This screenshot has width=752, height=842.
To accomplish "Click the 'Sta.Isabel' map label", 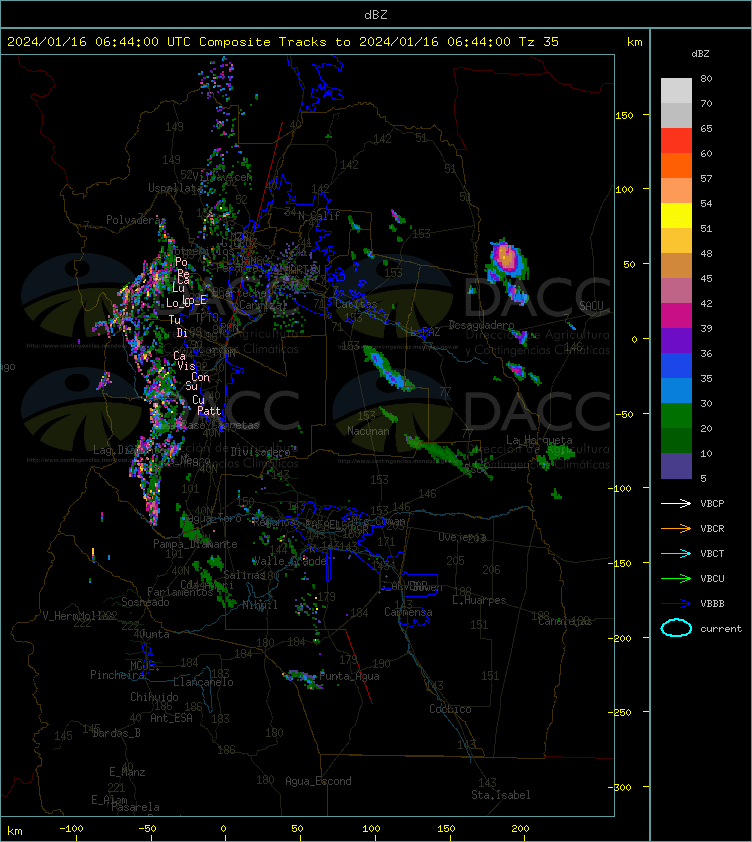I will click(x=501, y=795).
